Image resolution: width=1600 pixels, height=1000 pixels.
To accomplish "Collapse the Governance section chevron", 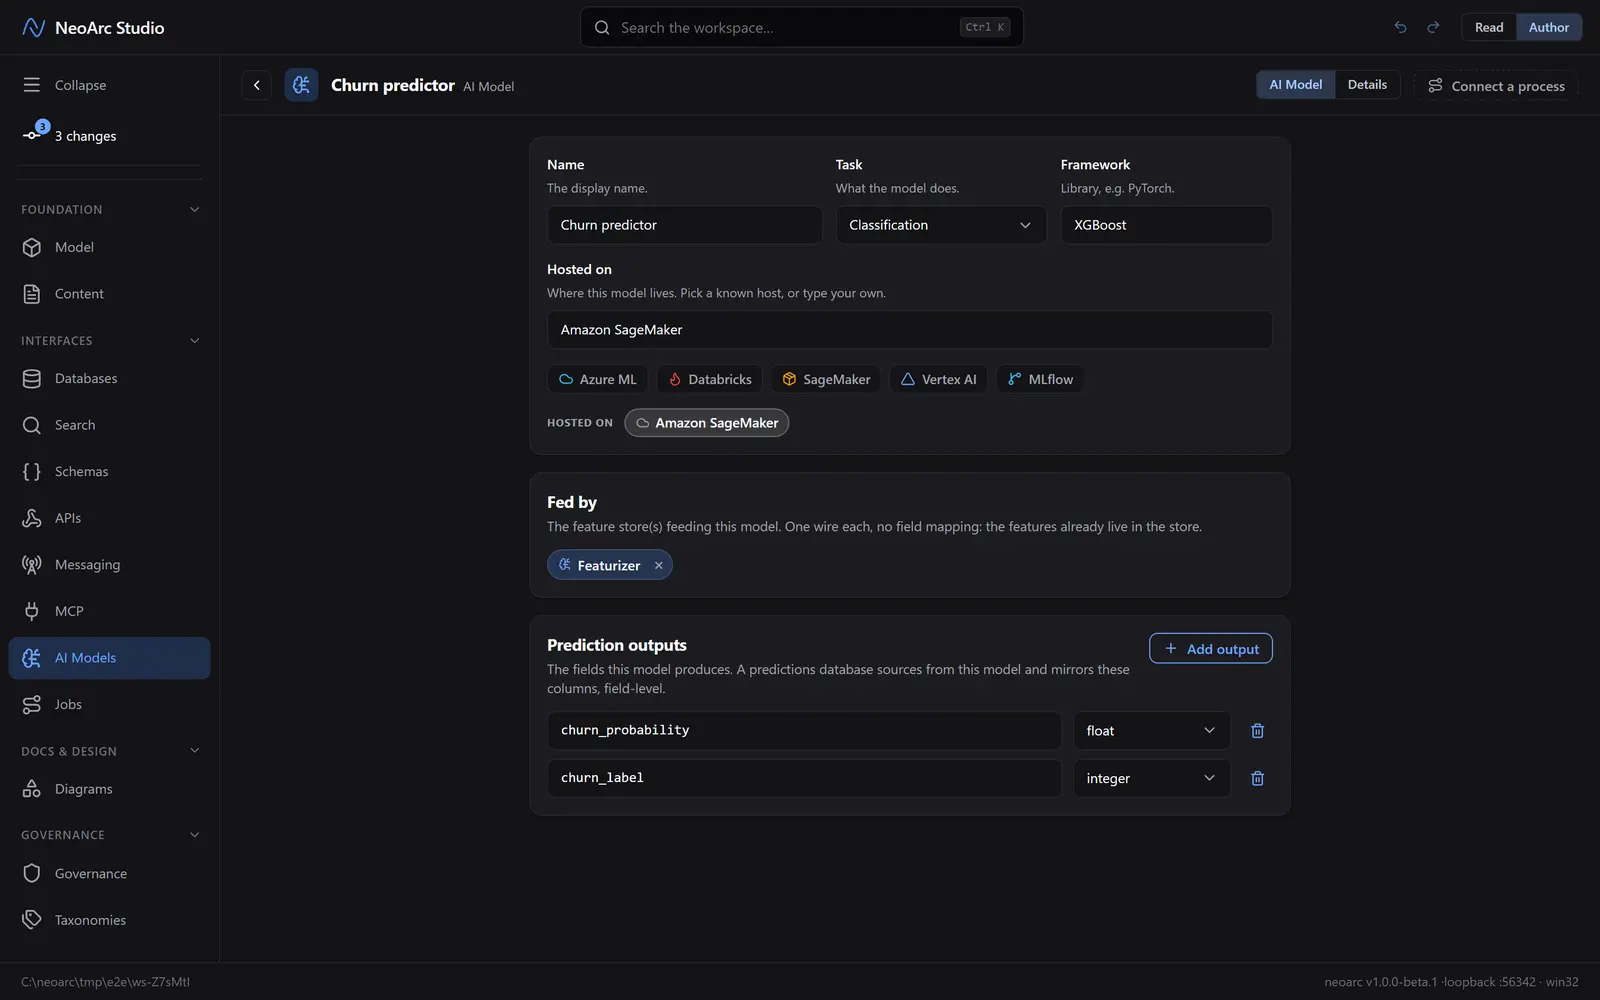I will pyautogui.click(x=195, y=835).
